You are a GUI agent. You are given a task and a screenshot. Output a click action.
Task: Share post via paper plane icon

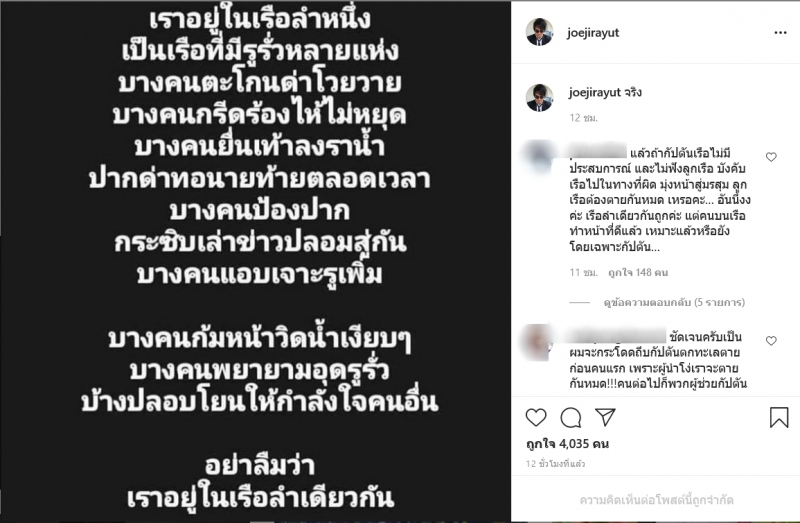click(605, 417)
